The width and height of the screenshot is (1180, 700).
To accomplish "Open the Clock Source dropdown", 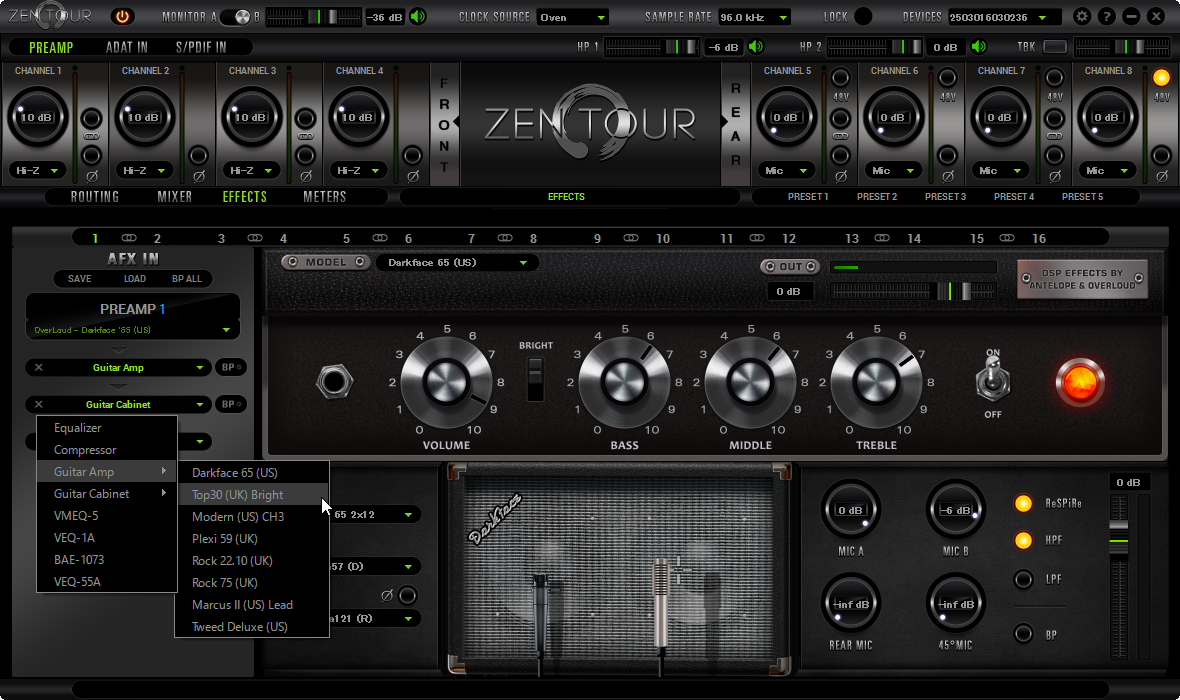I will pos(573,17).
